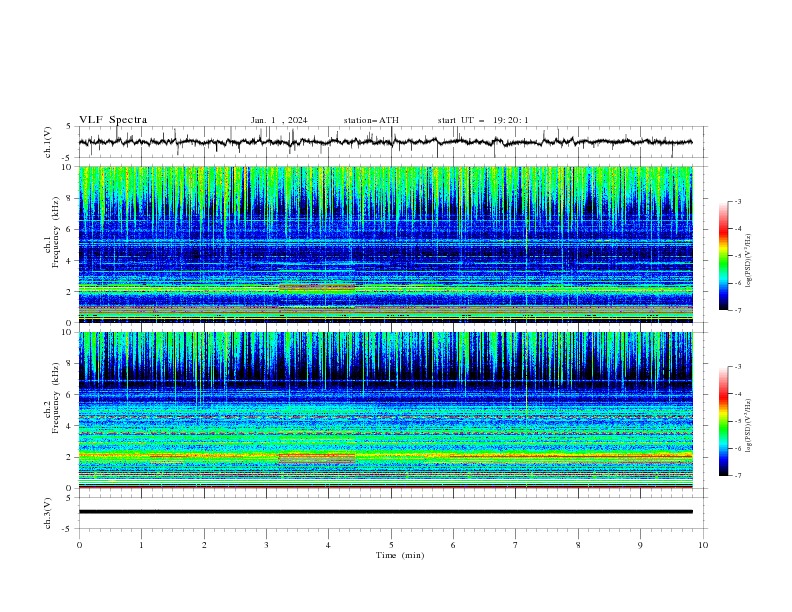This screenshot has height=612, width=792.
Task: Click the date "Jan. 1, 2024"
Action: click(279, 120)
